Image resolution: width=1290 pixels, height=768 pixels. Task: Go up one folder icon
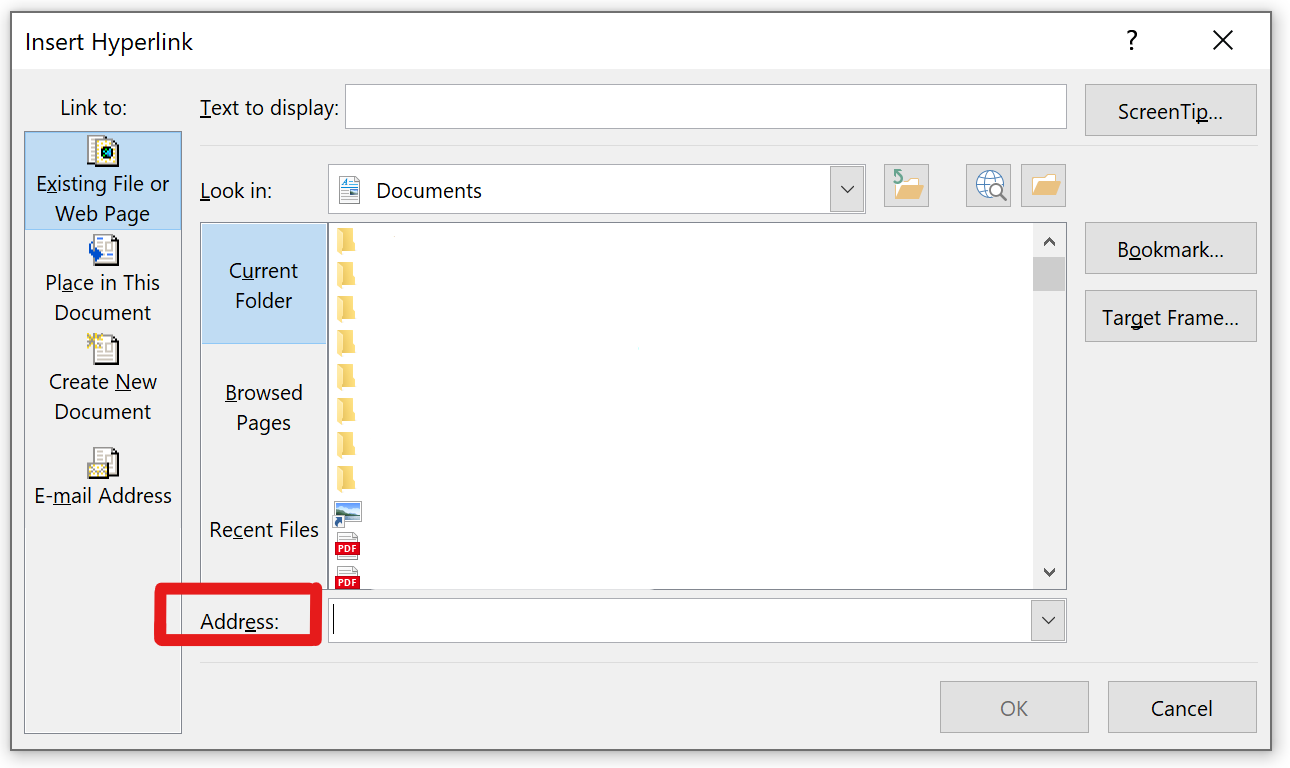(x=906, y=186)
